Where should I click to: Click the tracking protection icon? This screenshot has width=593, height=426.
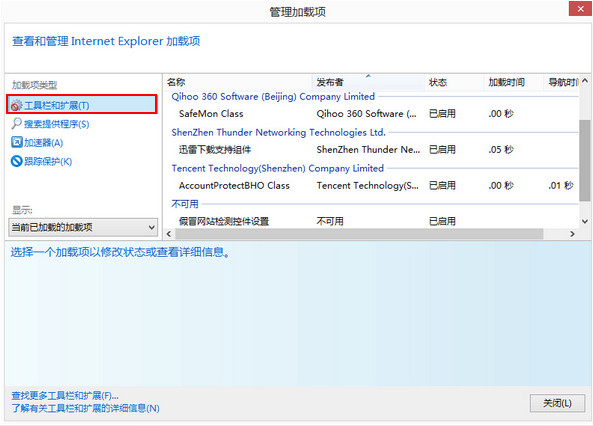click(x=16, y=161)
